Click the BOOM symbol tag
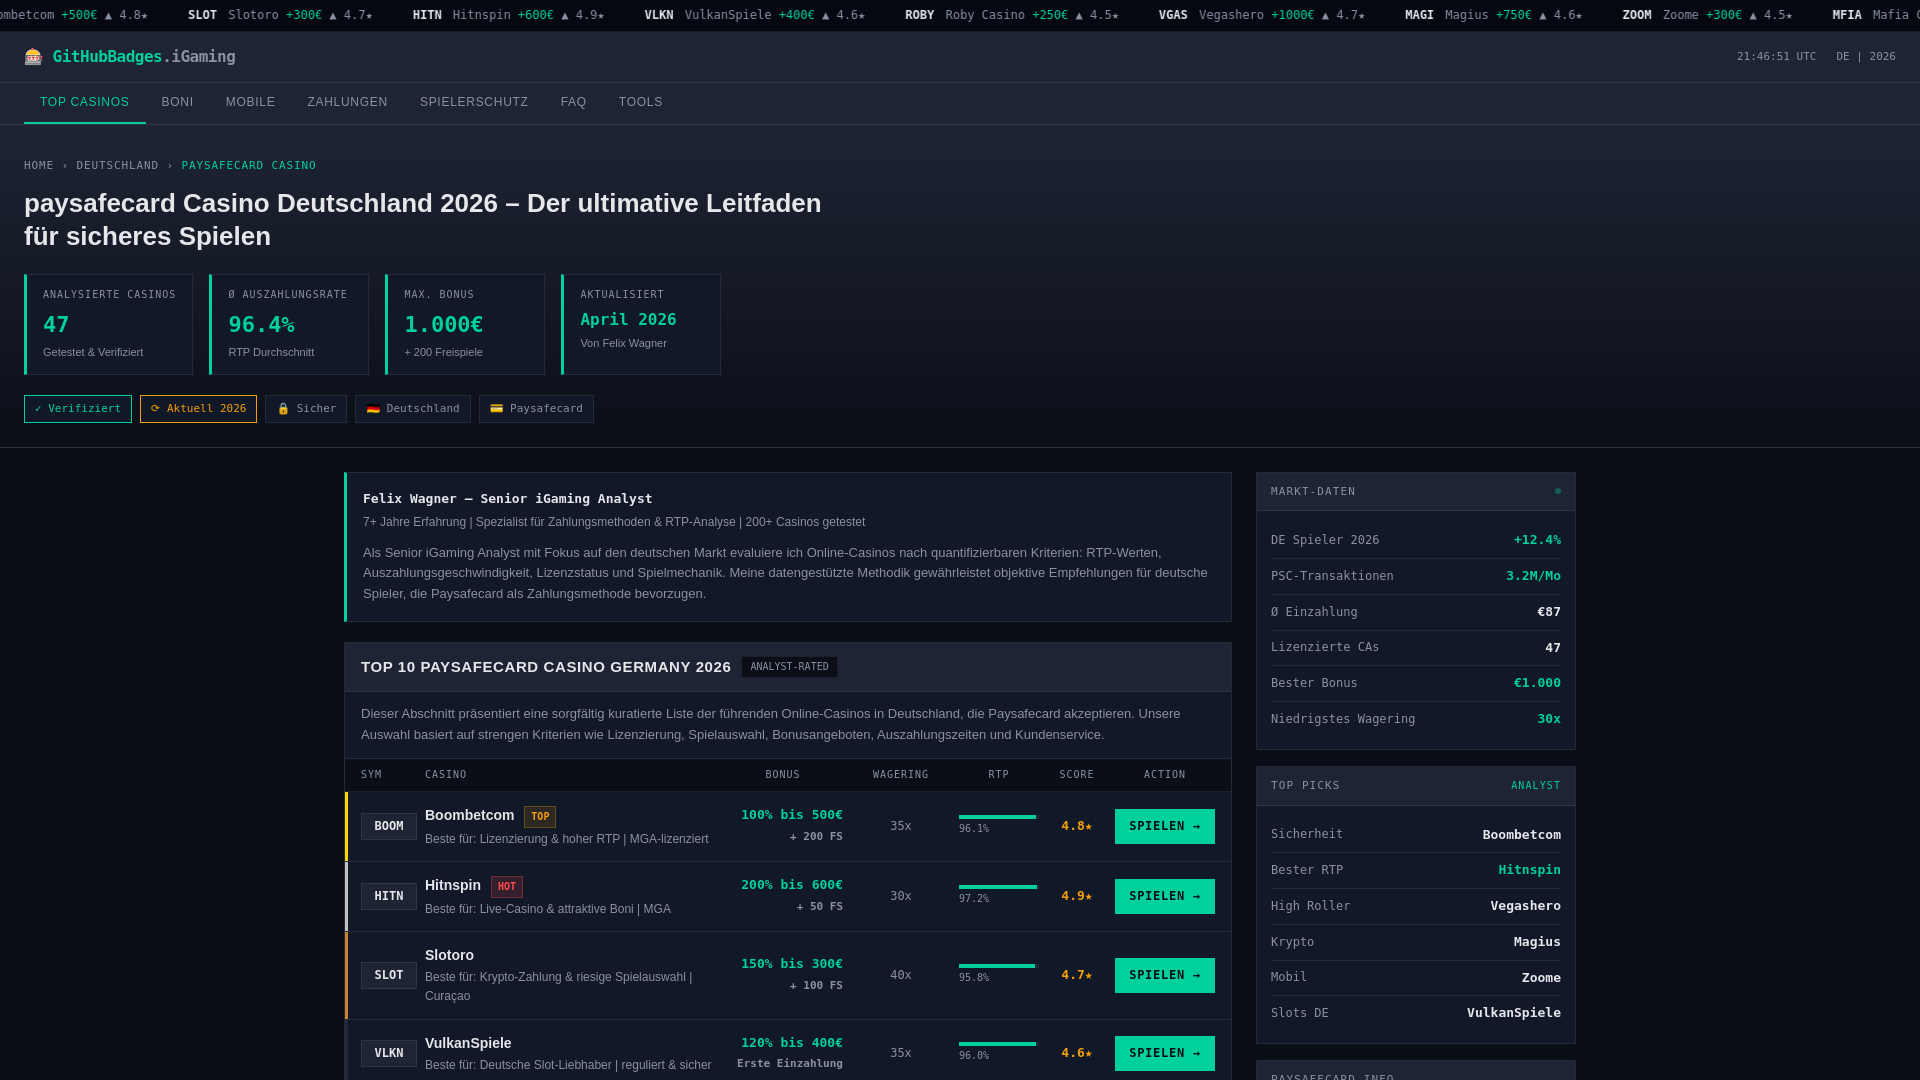Viewport: 1920px width, 1080px height. tap(389, 826)
